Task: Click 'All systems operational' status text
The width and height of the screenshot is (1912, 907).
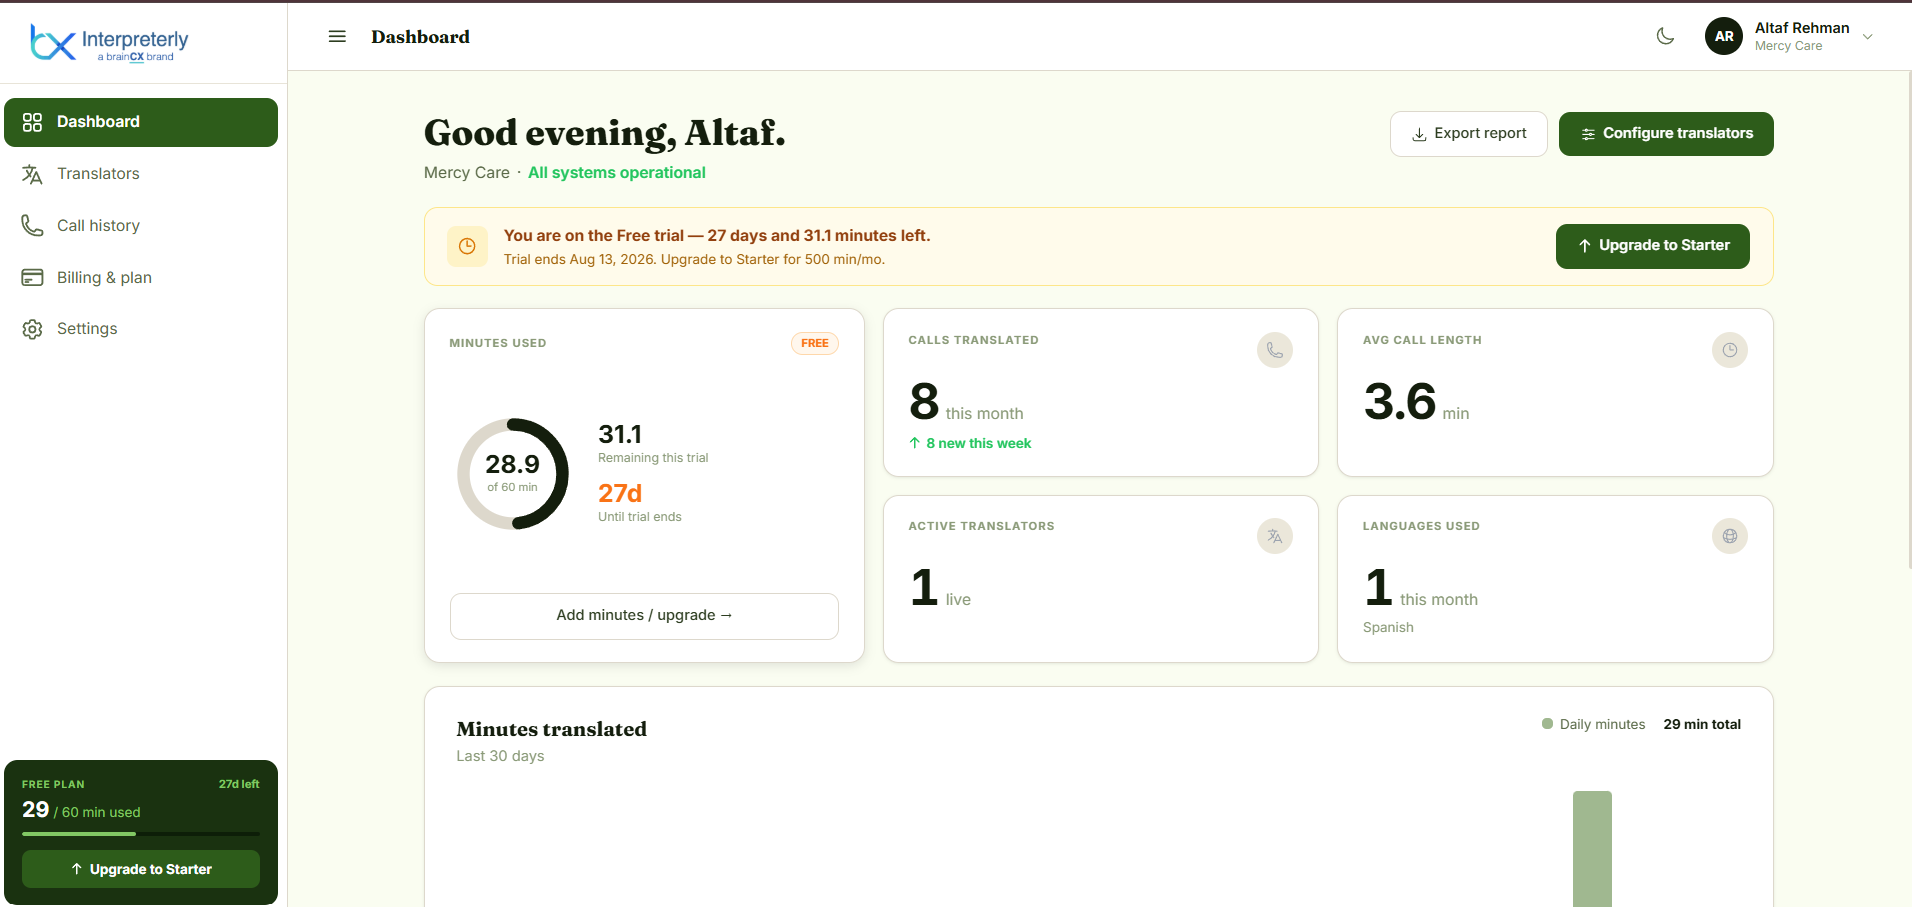Action: tap(617, 173)
